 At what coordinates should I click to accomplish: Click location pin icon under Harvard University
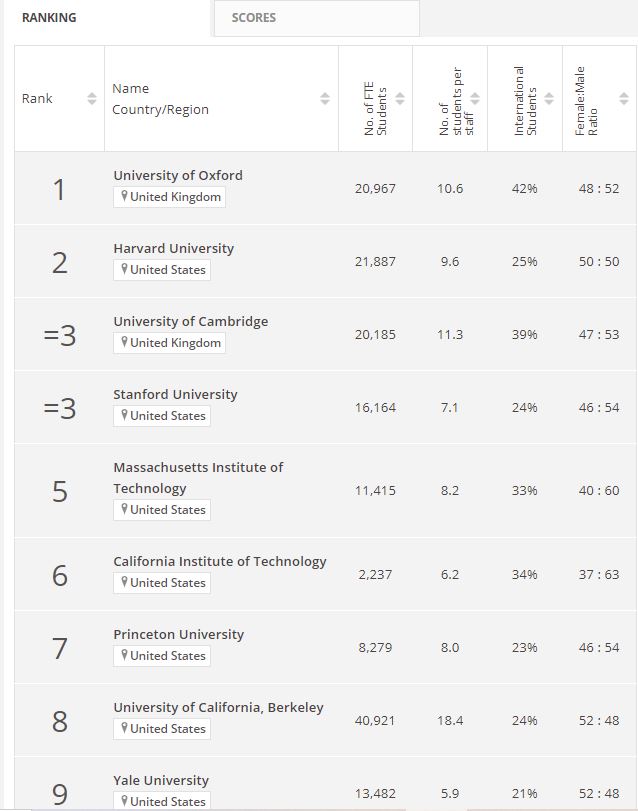(x=124, y=270)
